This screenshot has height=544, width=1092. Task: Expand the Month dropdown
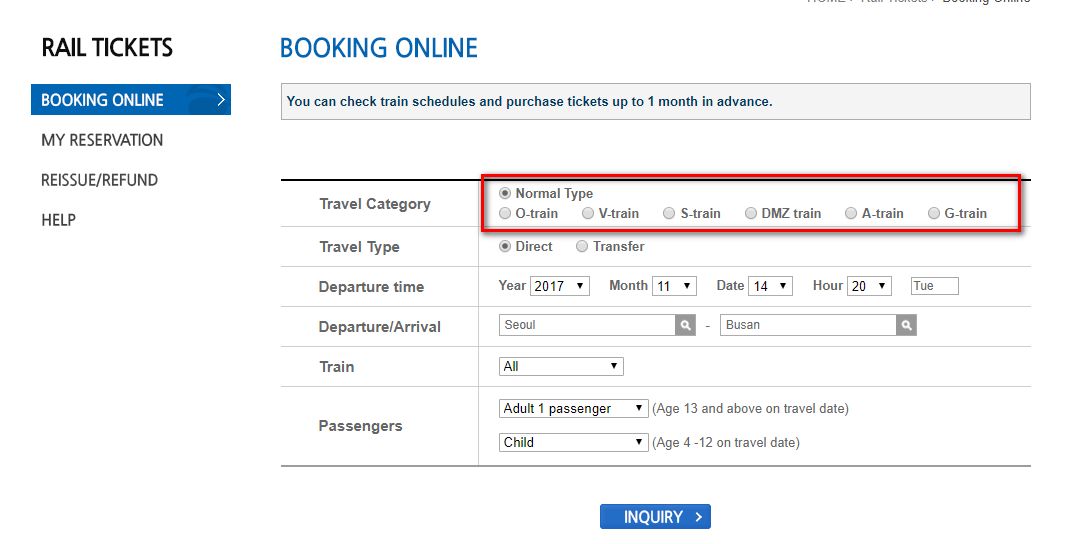point(674,286)
